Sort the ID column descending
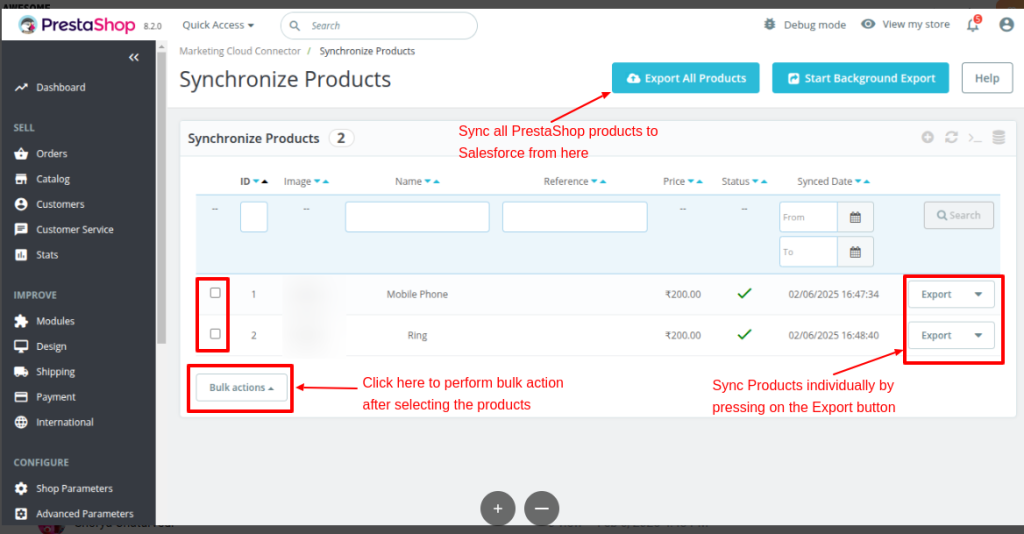1024x534 pixels. pyautogui.click(x=256, y=181)
